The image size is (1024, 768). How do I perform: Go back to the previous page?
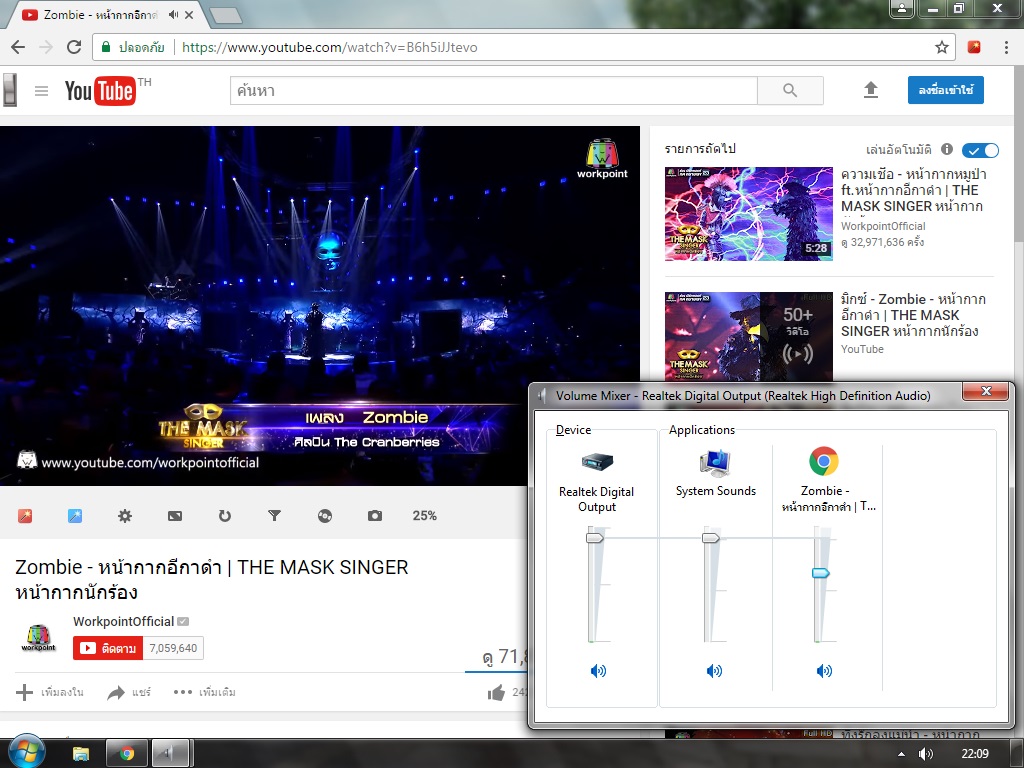18,47
